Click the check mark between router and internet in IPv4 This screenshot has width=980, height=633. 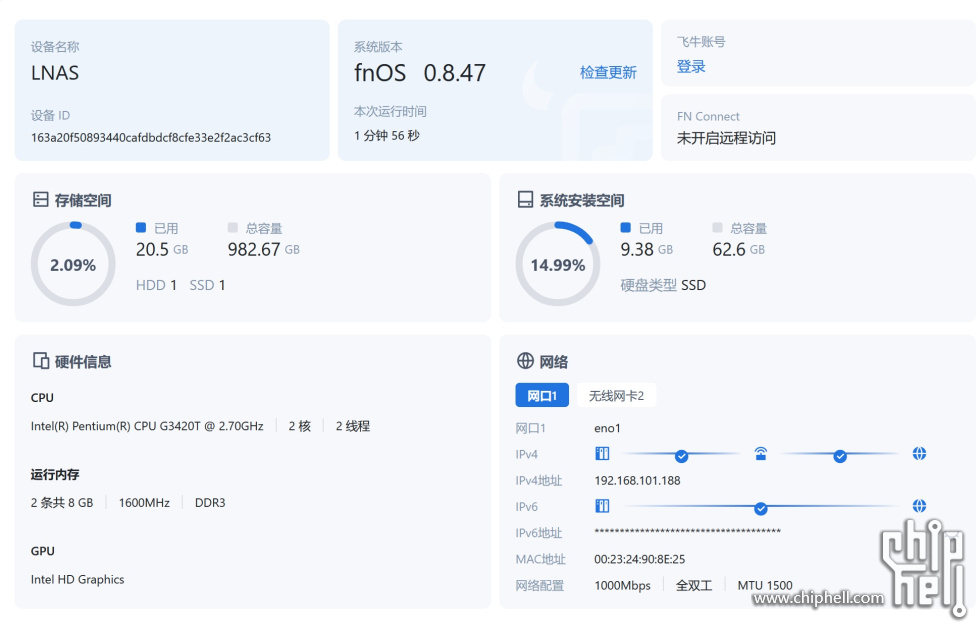(x=840, y=456)
